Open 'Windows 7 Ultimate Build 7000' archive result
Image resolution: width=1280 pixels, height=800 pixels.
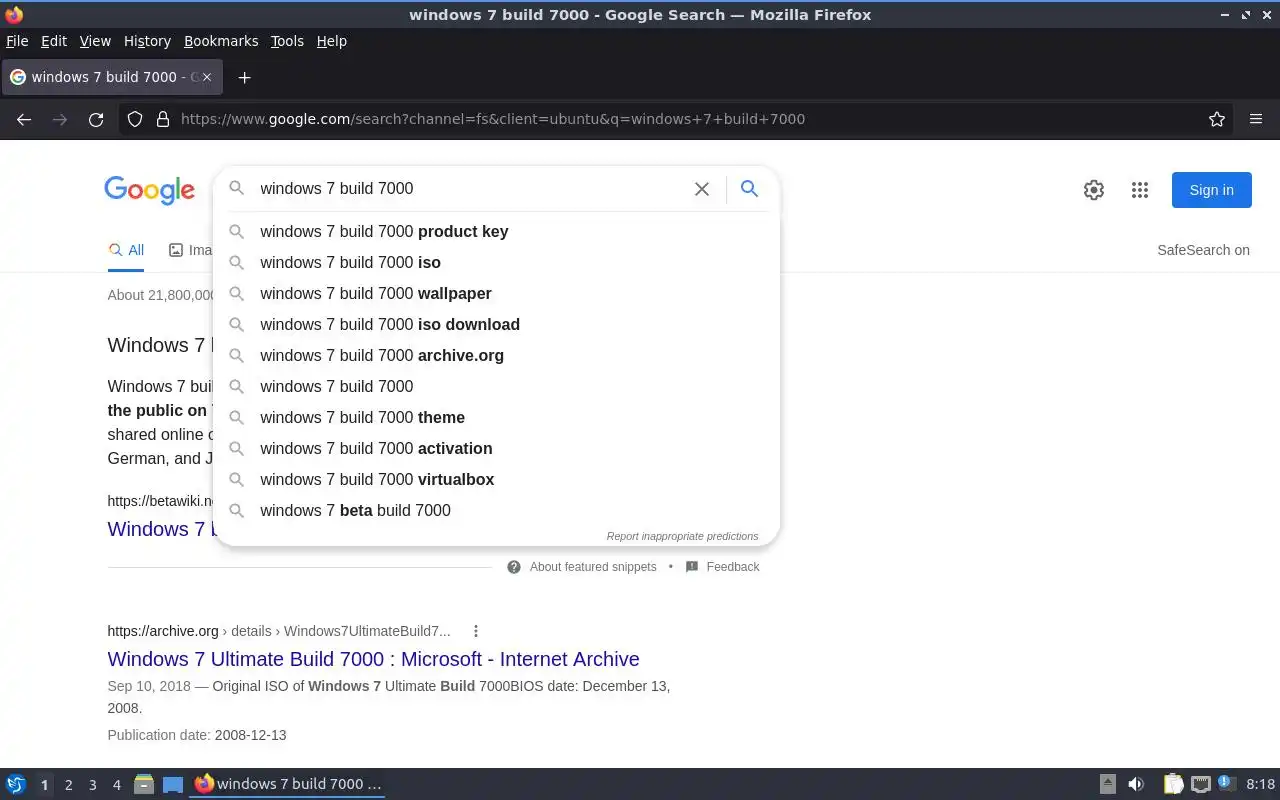point(373,659)
